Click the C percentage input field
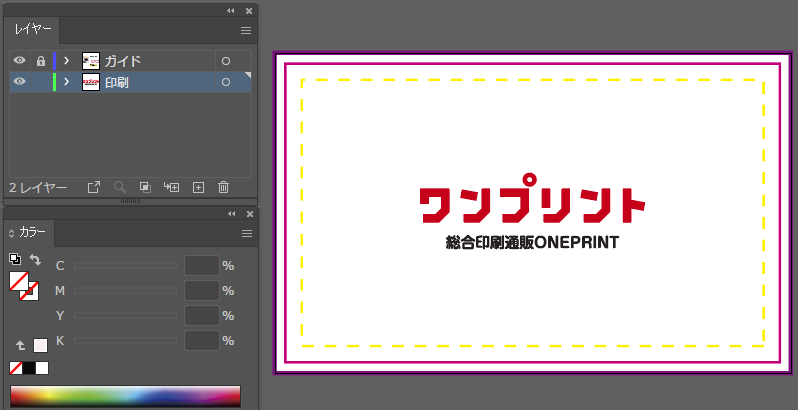The height and width of the screenshot is (410, 798). pyautogui.click(x=201, y=266)
